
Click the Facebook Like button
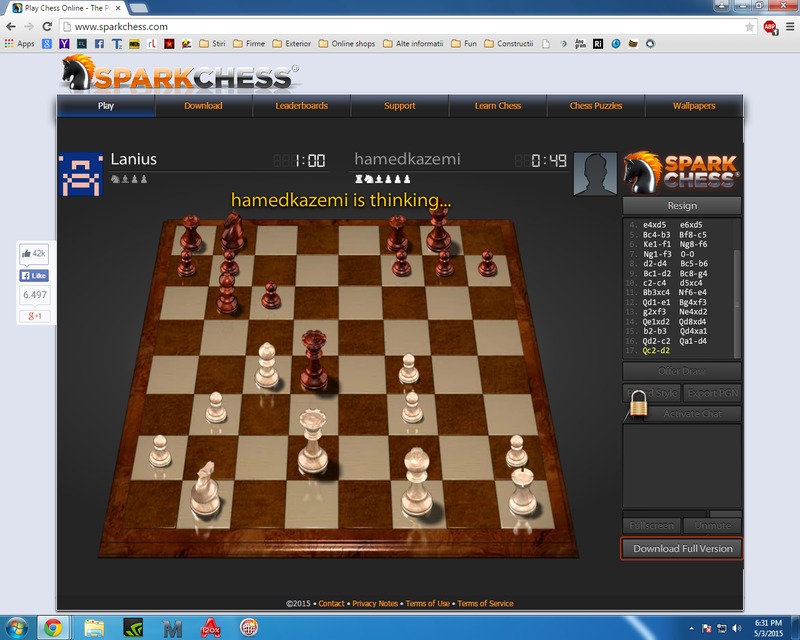coord(34,276)
